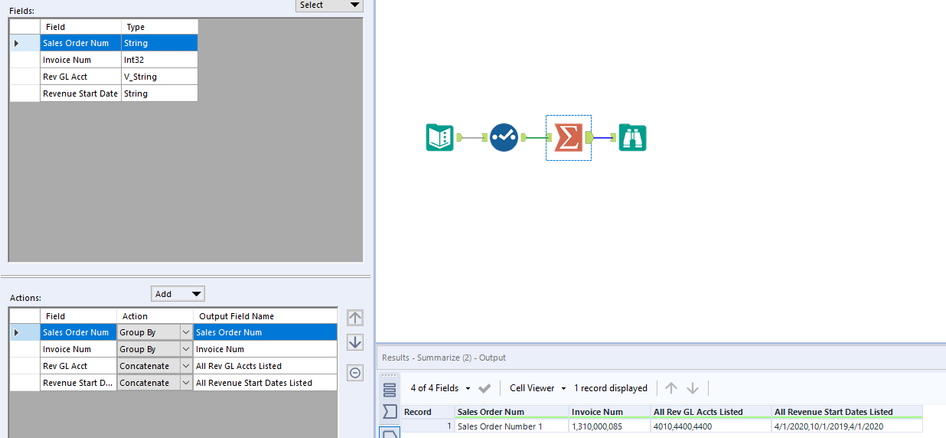Go to previous record with up arrow
The height and width of the screenshot is (438, 946).
(671, 388)
